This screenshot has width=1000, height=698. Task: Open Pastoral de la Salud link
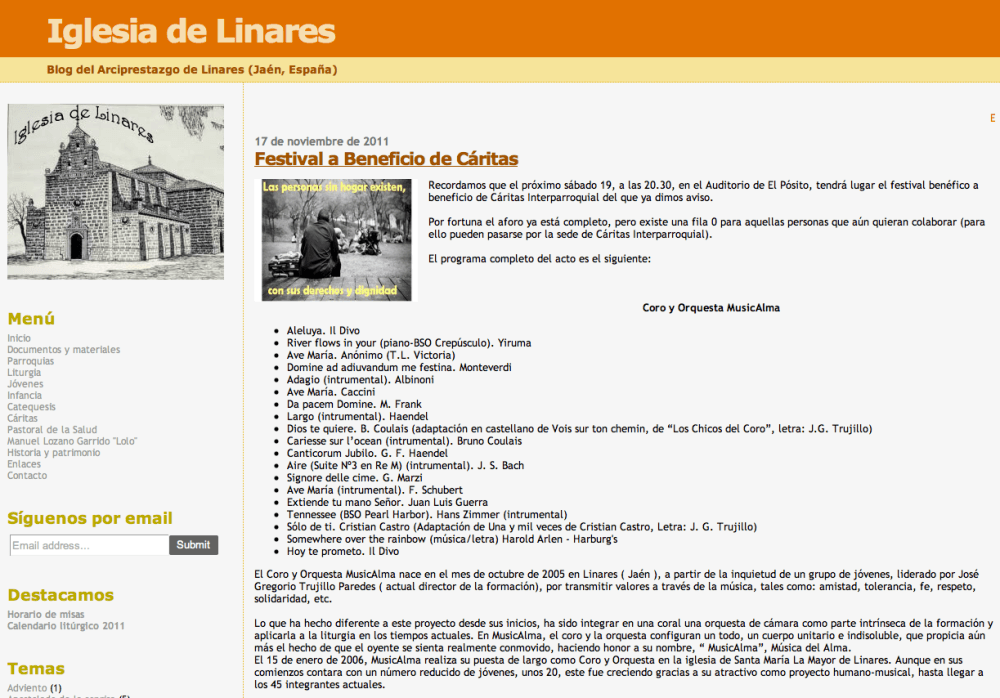click(x=52, y=430)
